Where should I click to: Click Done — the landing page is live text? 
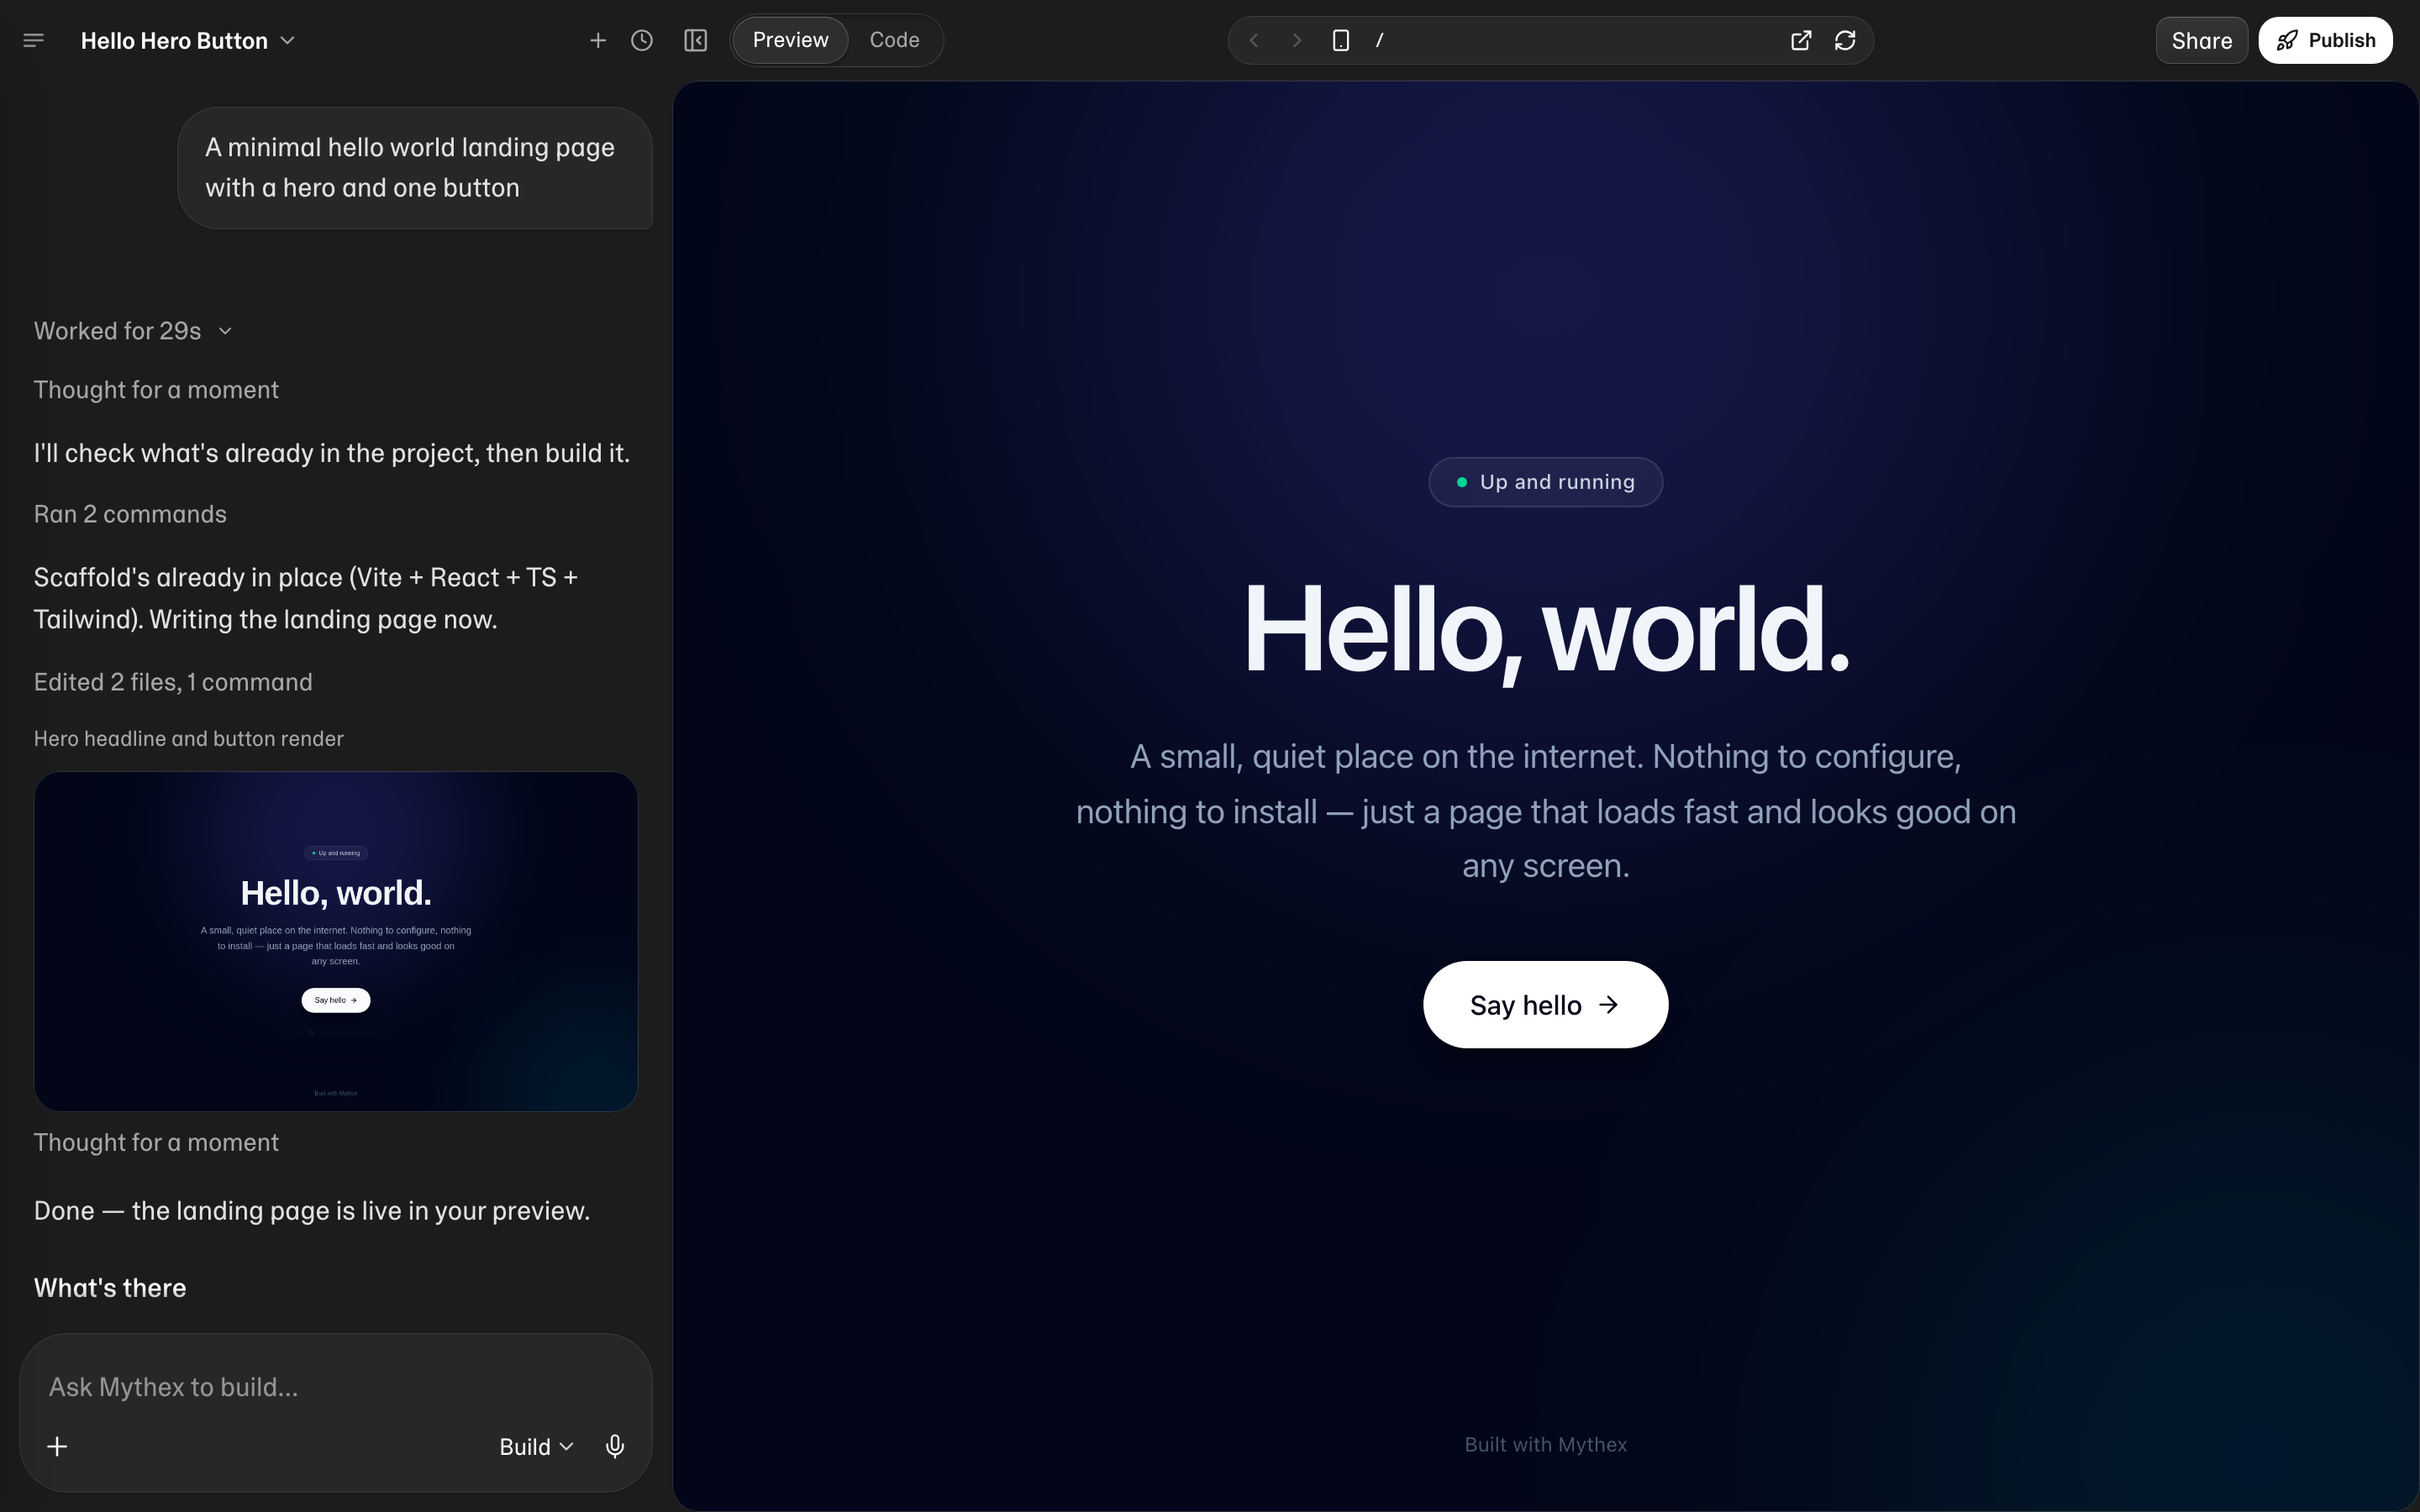tap(312, 1211)
